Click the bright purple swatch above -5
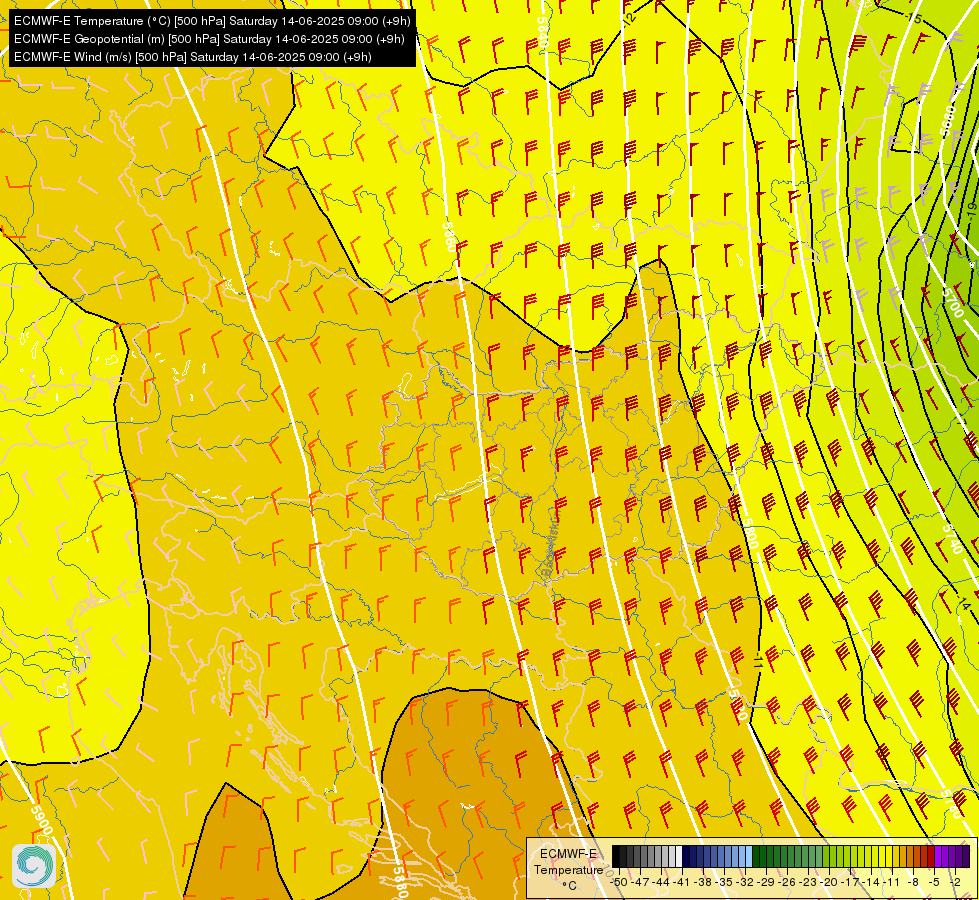 coord(938,856)
